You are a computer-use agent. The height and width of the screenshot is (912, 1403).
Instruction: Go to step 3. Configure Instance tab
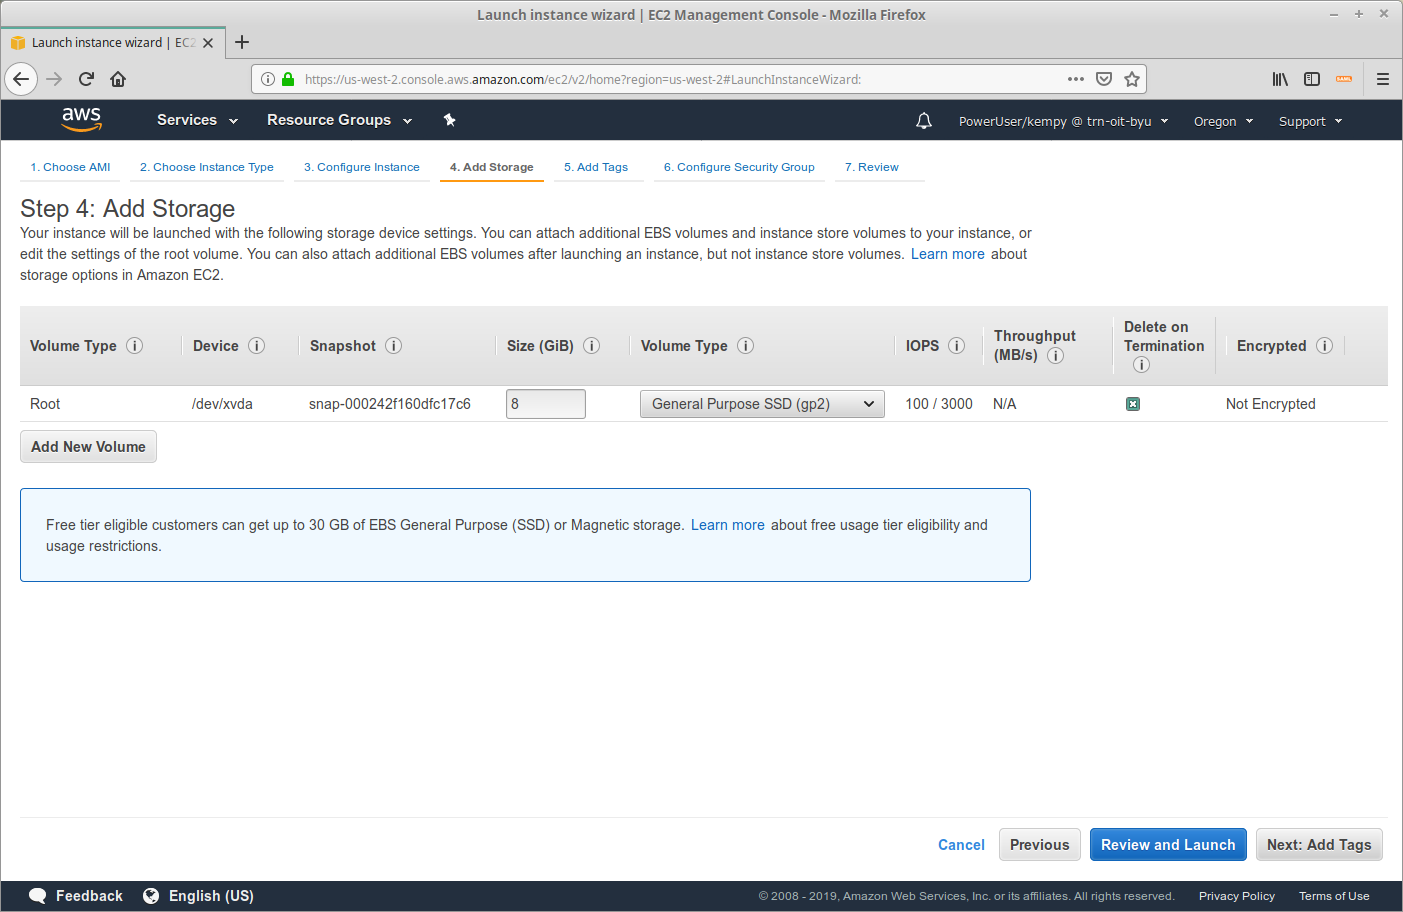(x=362, y=167)
